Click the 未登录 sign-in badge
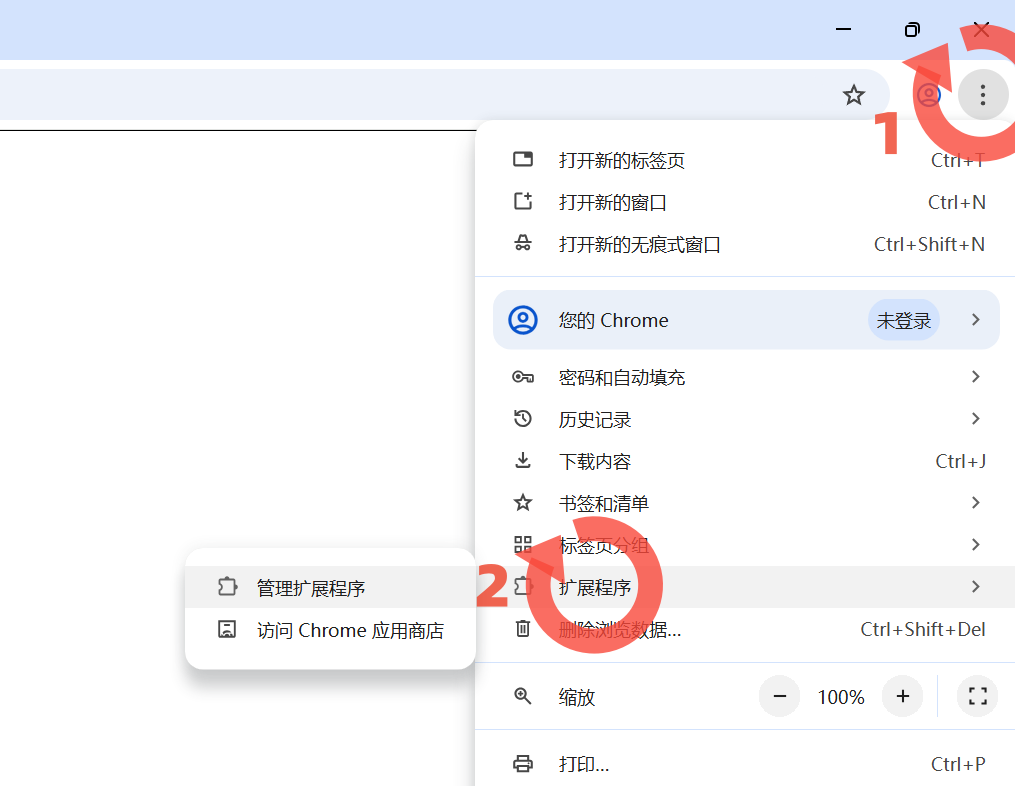Screen dimensions: 1015x786 coord(904,320)
